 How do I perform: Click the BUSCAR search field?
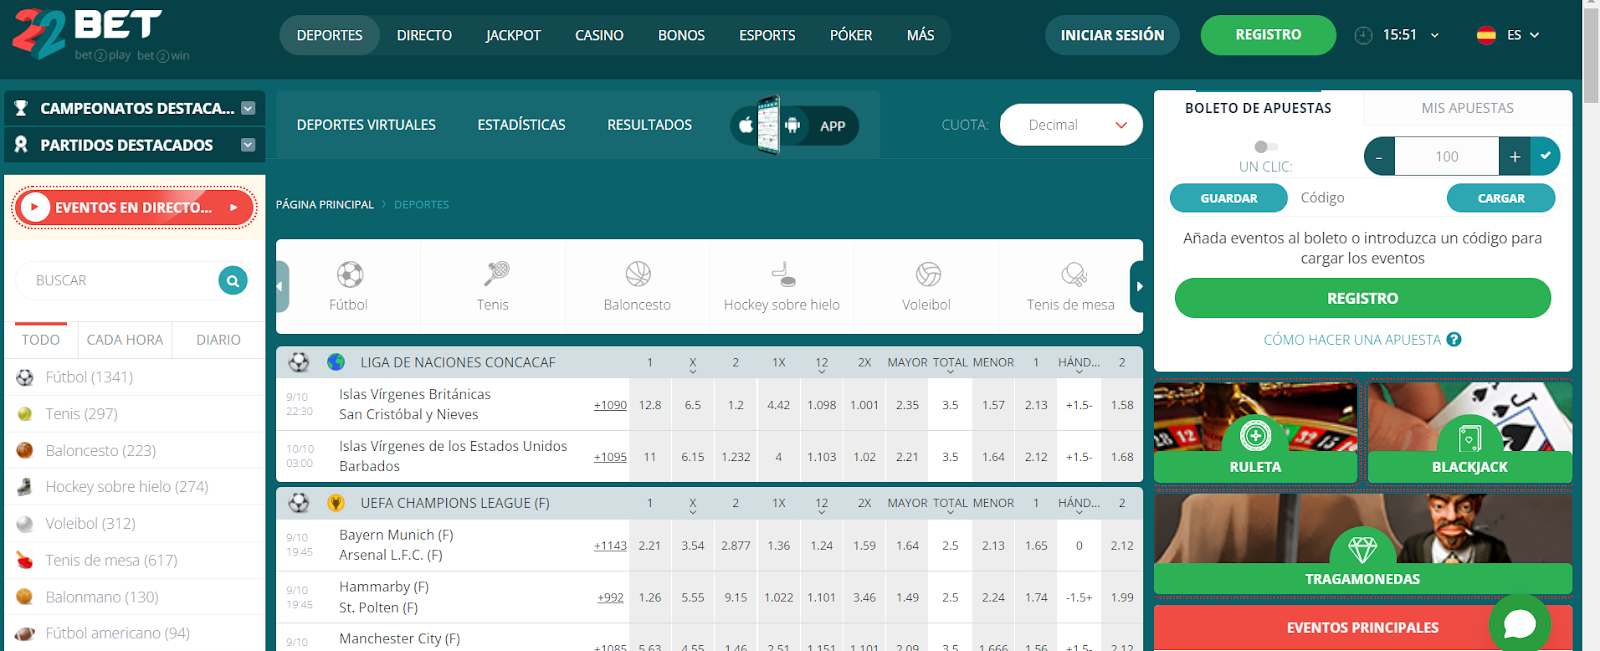coord(118,281)
